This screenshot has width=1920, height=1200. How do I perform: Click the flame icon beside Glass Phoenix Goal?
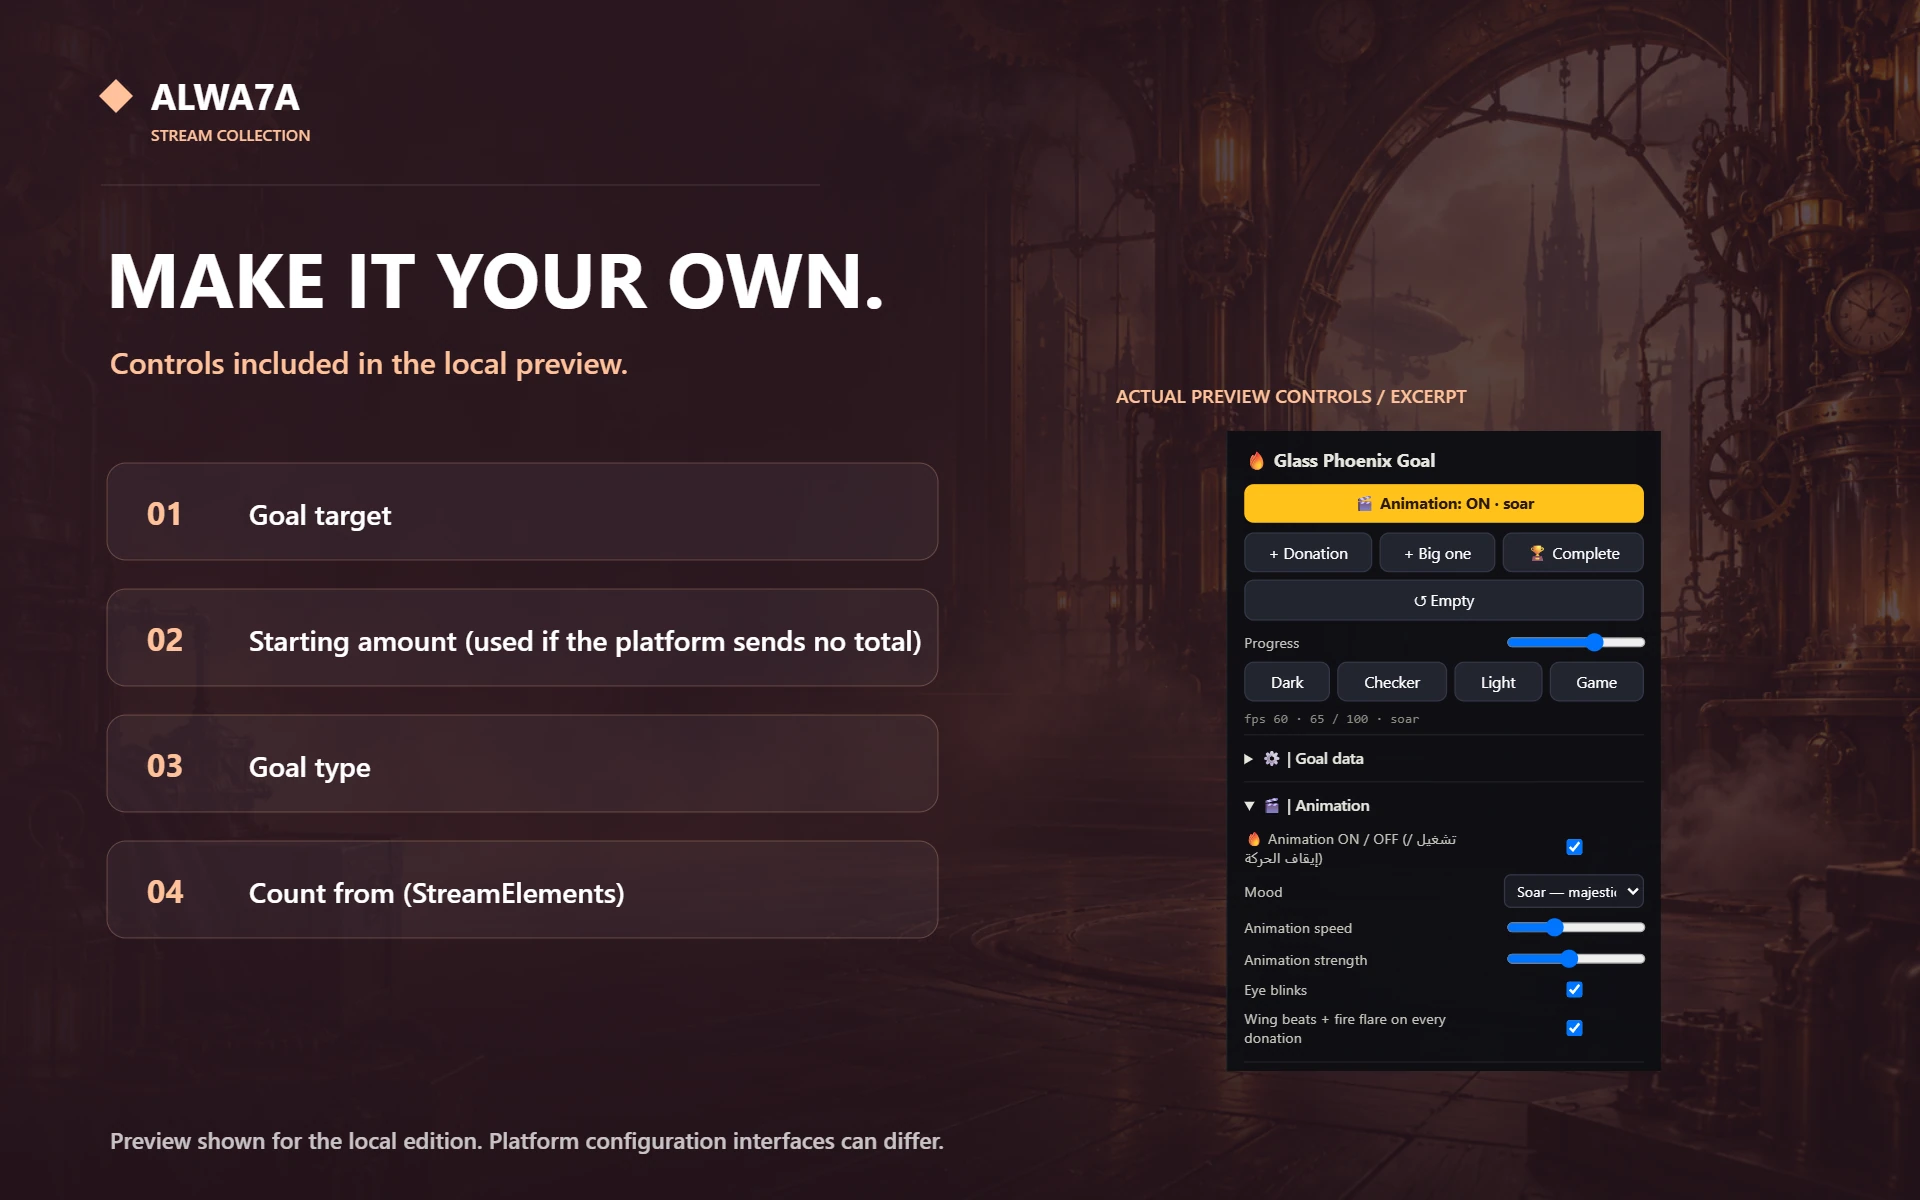coord(1256,461)
